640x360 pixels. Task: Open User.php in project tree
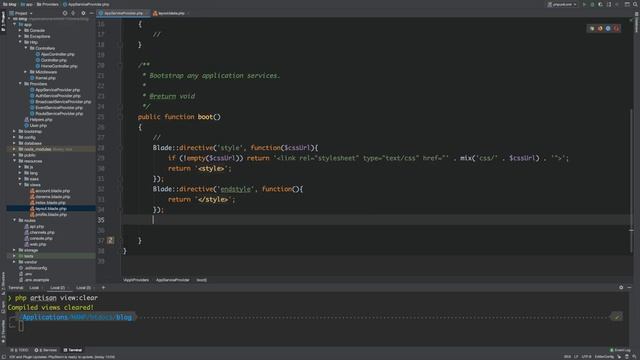[35, 125]
